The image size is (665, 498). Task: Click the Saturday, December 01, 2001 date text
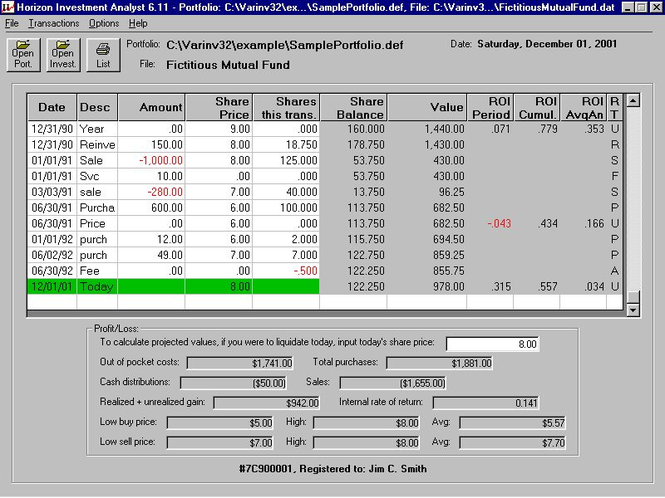(547, 44)
